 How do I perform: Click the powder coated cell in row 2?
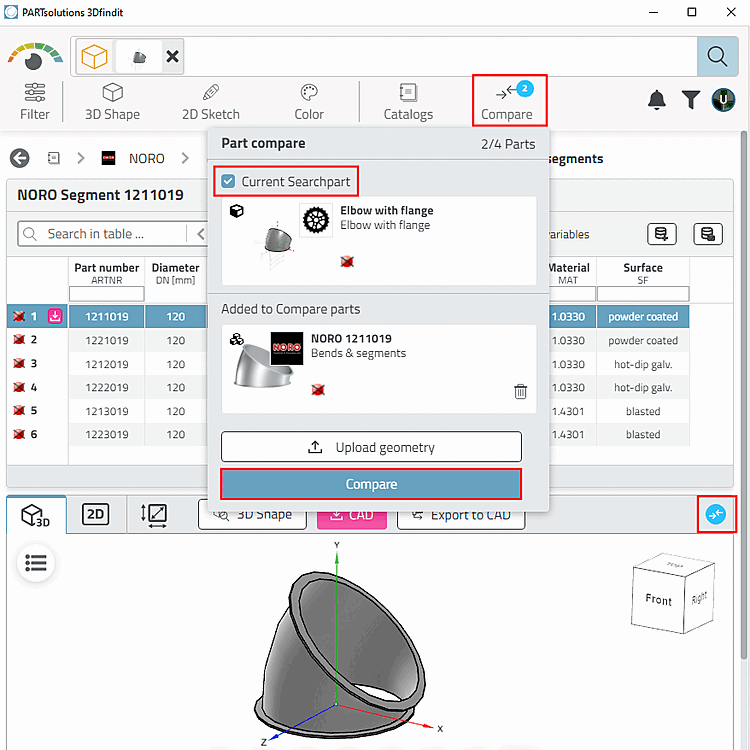coord(643,340)
